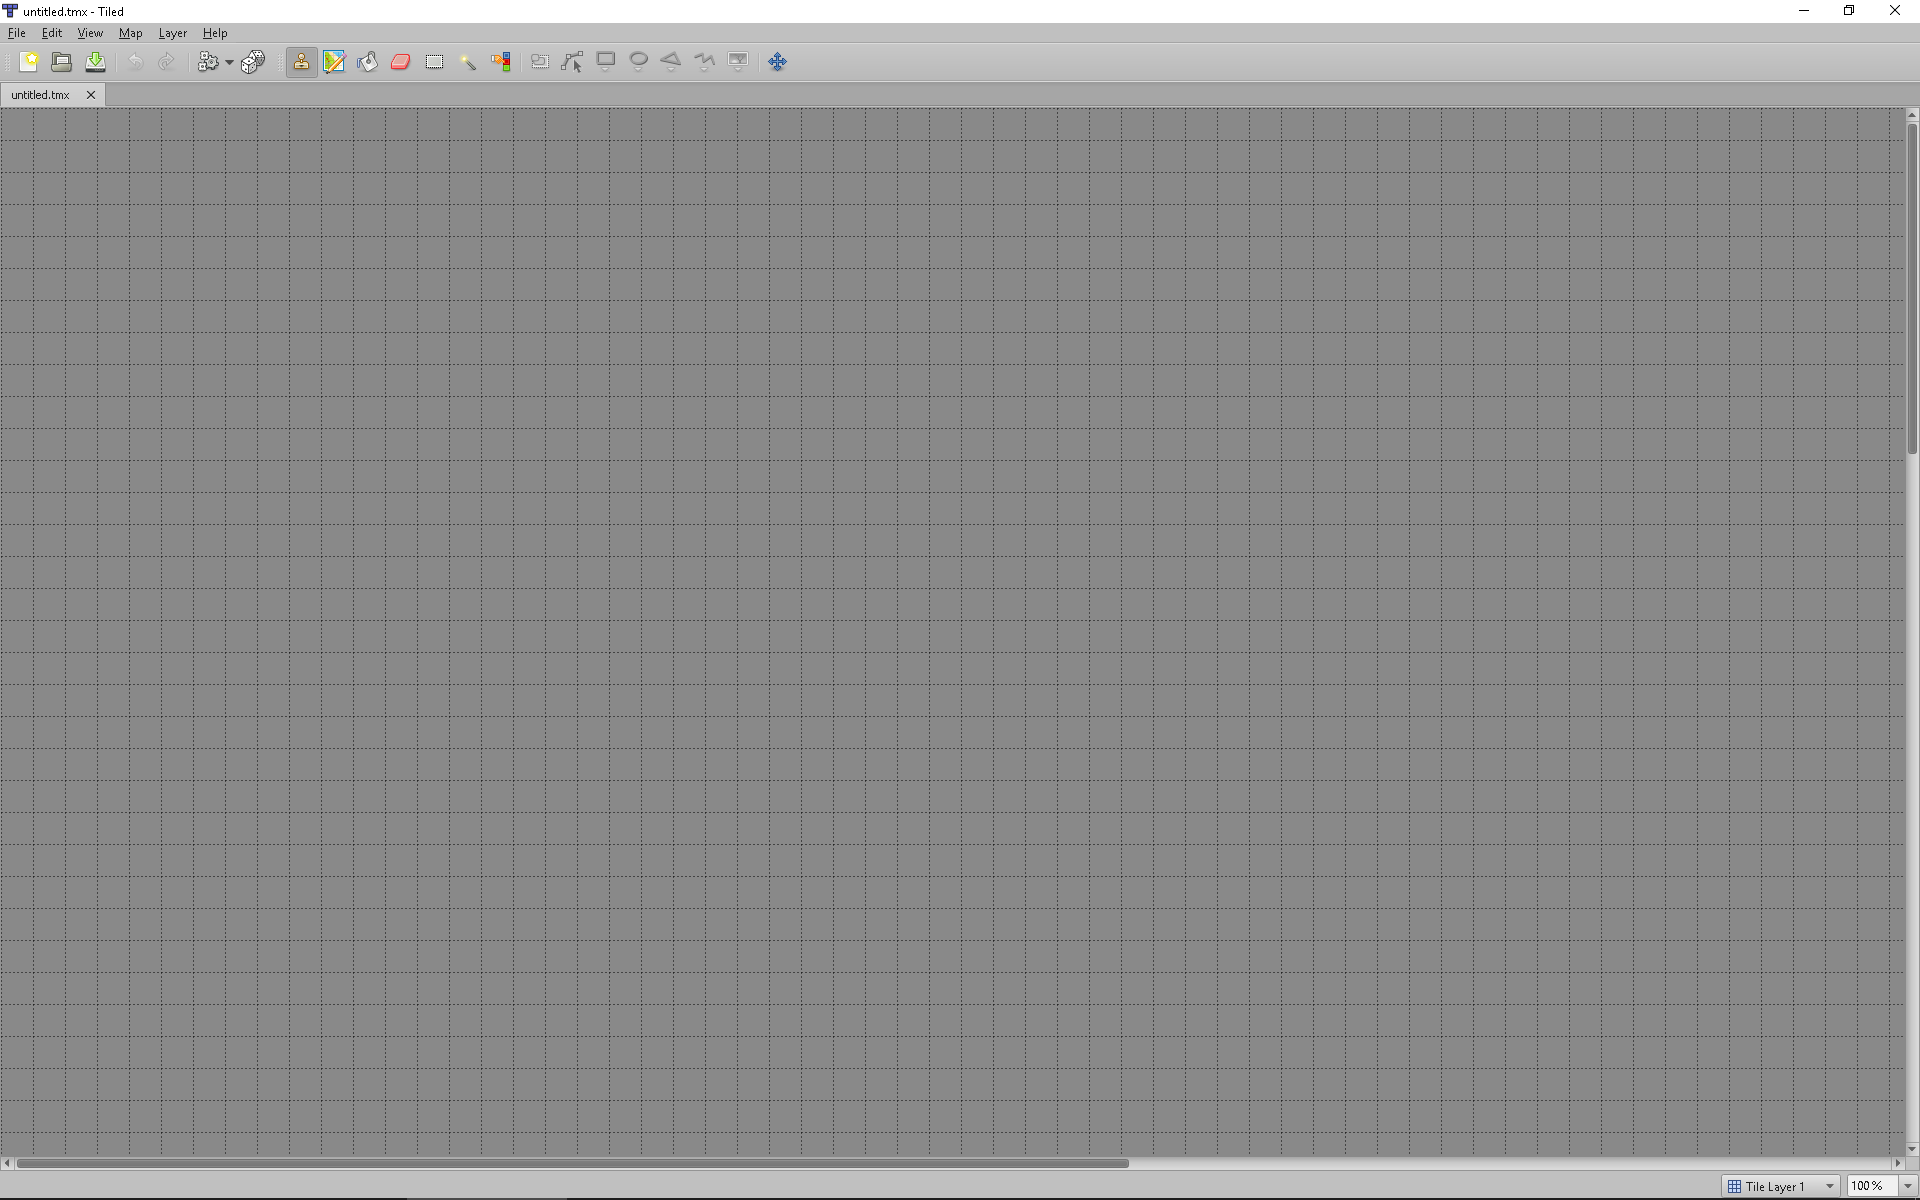
Task: Select the Terrain Brush tool
Action: click(x=334, y=62)
